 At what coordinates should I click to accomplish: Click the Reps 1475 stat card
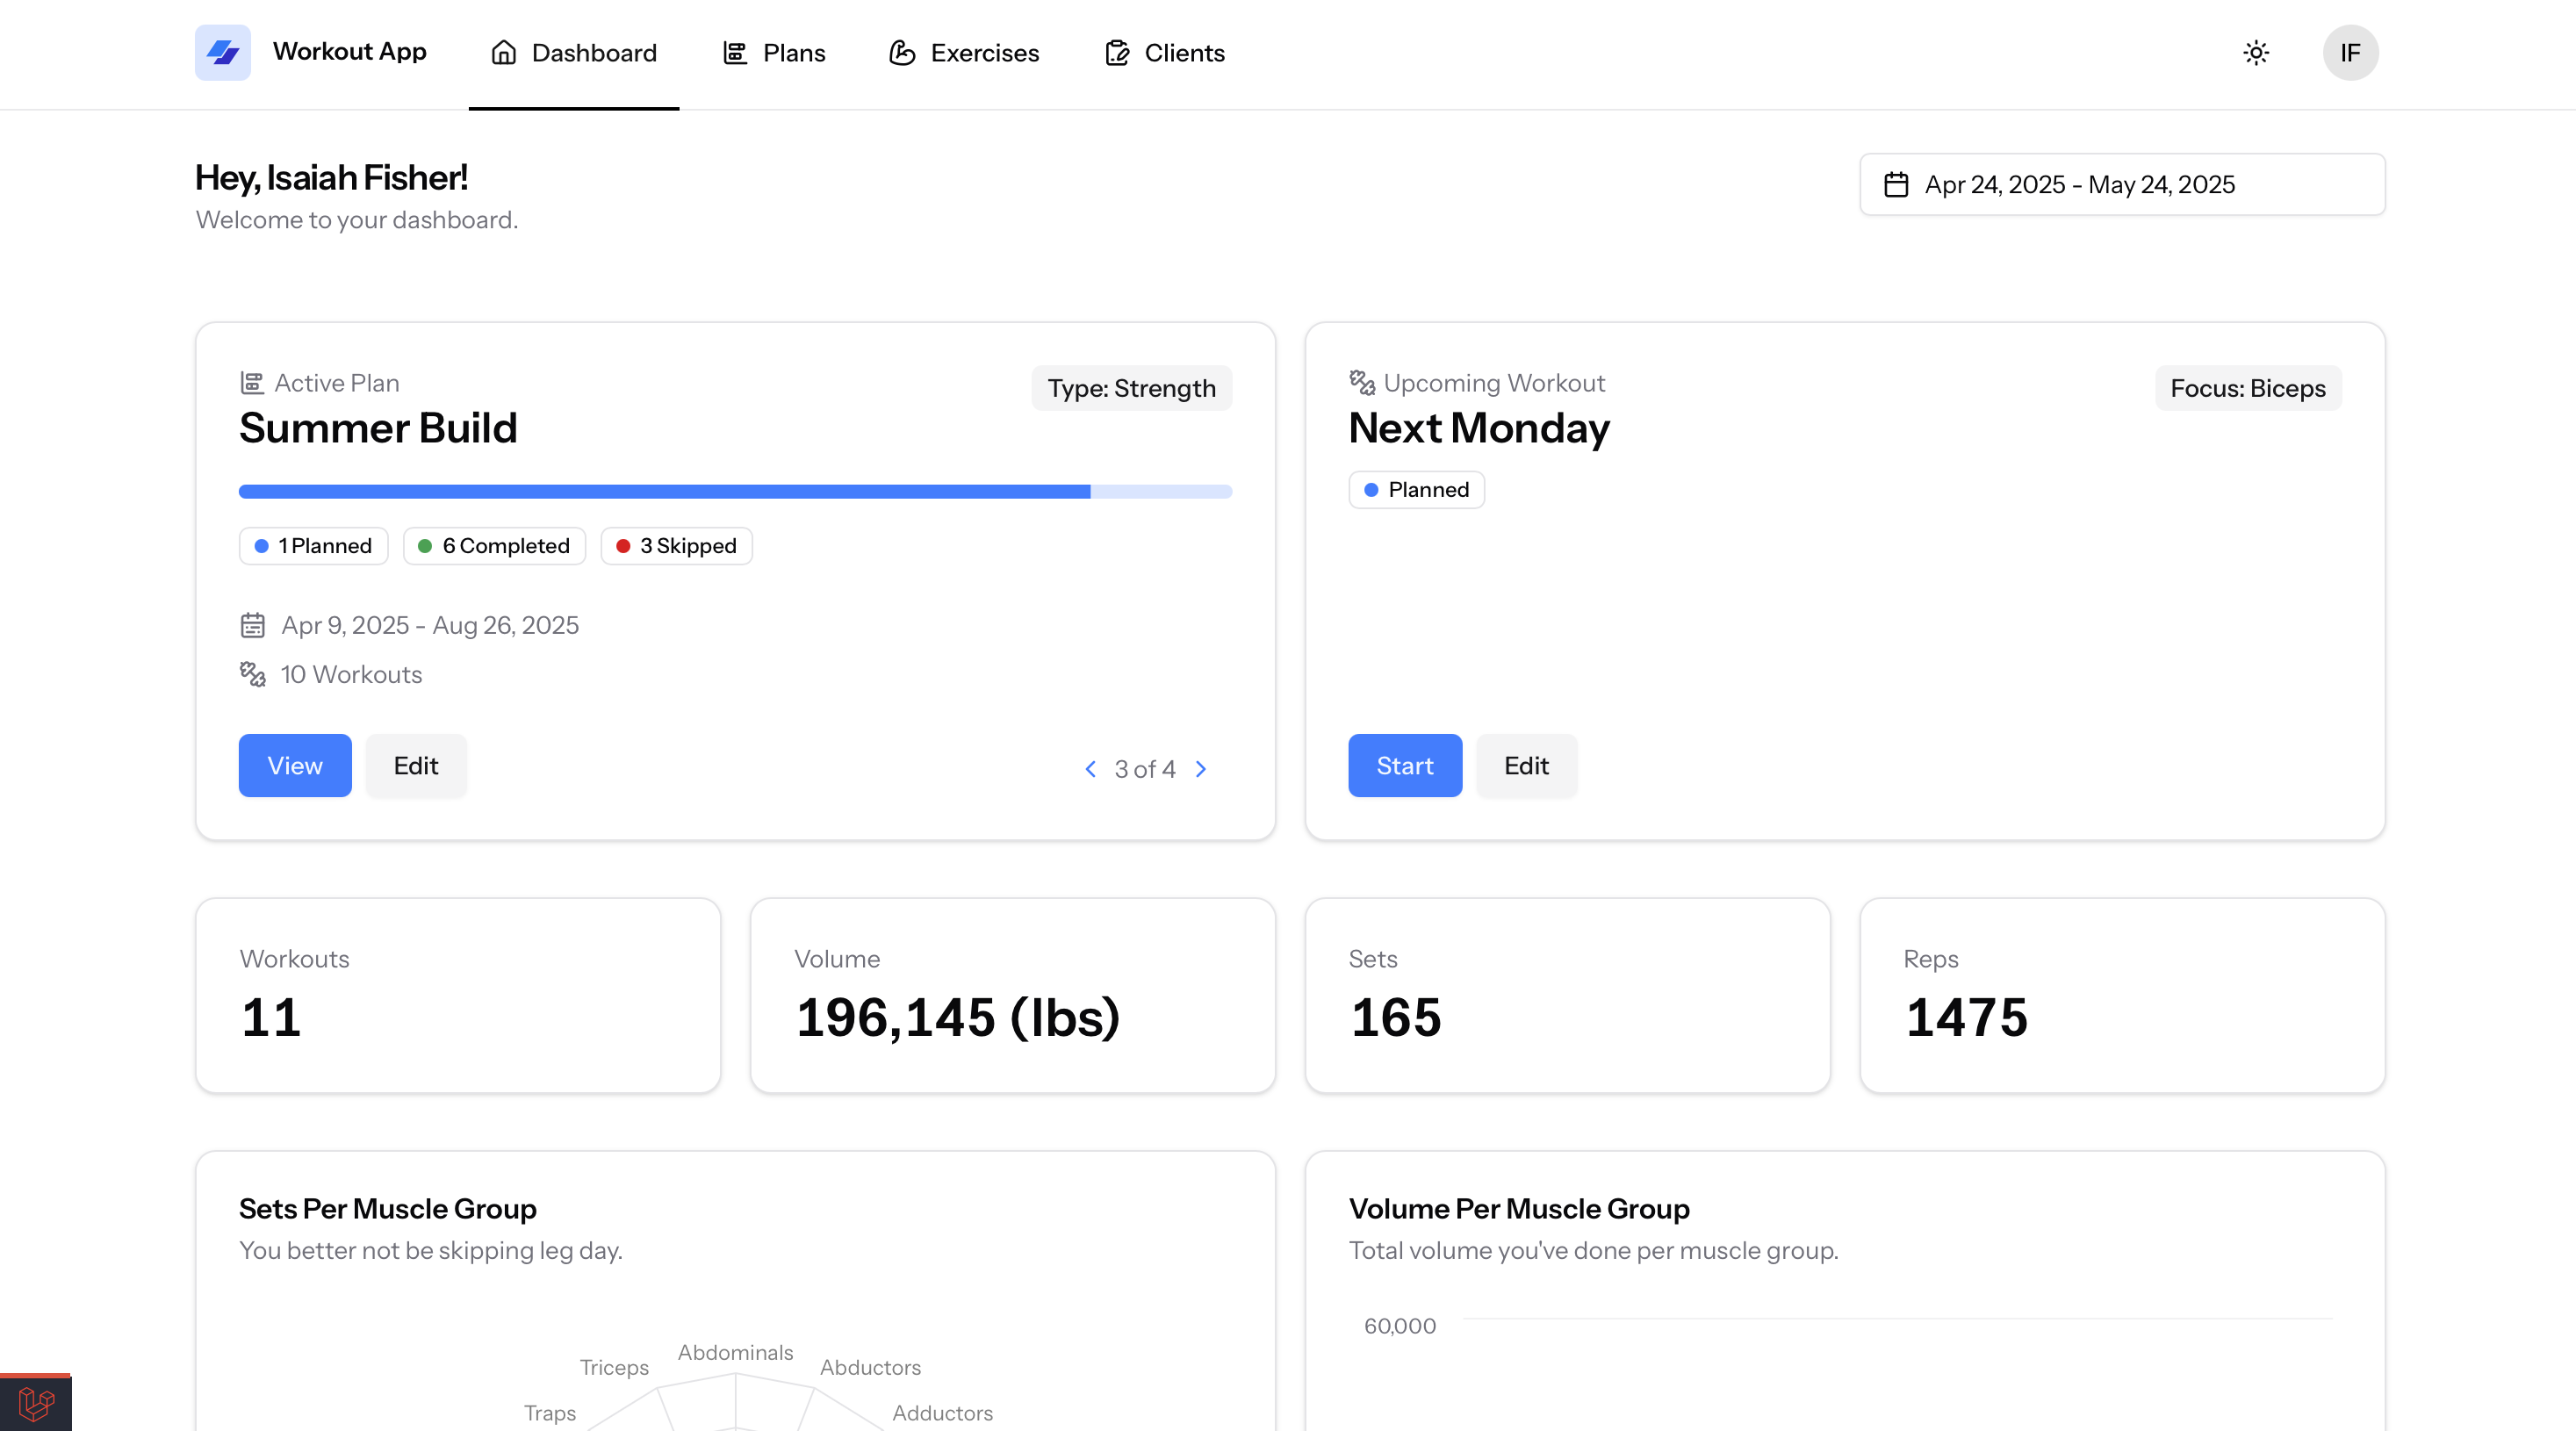click(2122, 995)
